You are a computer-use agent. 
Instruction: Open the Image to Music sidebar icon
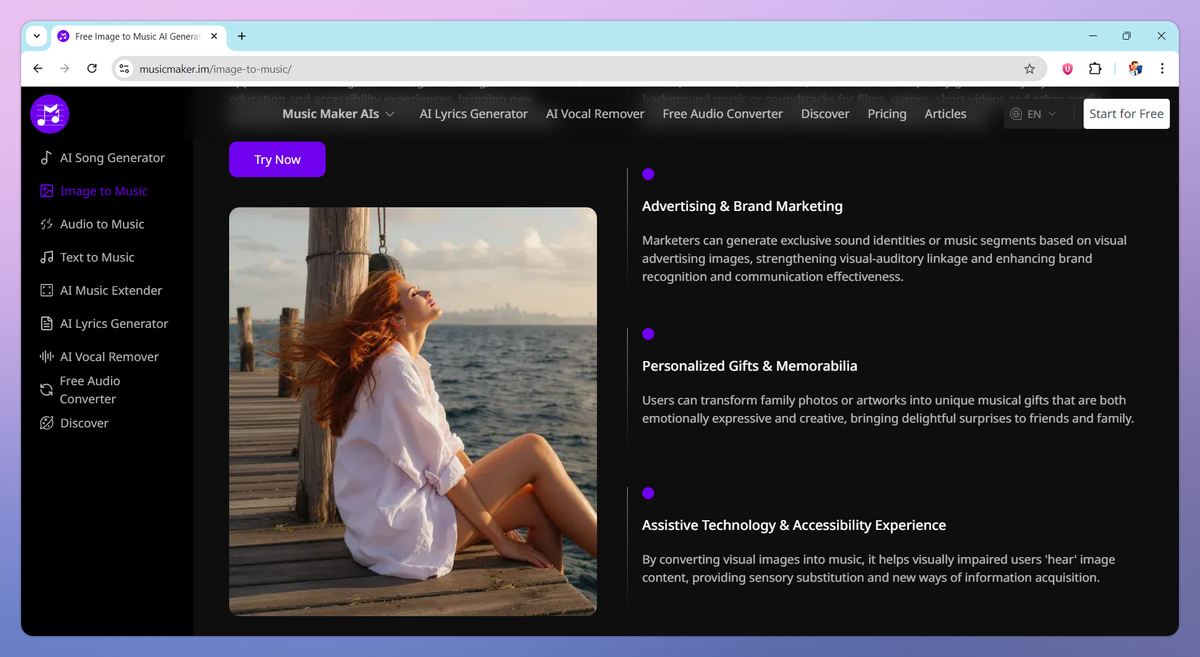[x=46, y=190]
